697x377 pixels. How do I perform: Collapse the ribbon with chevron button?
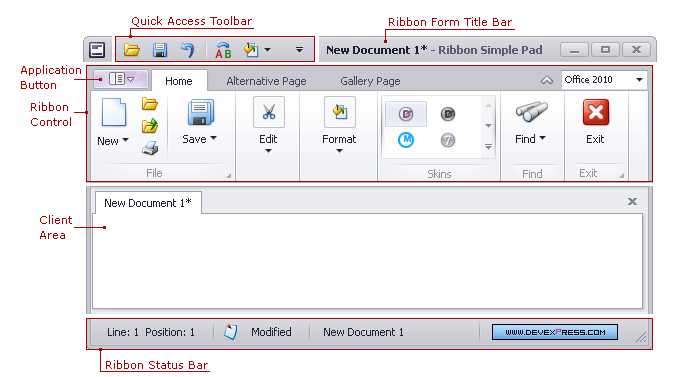pyautogui.click(x=547, y=80)
